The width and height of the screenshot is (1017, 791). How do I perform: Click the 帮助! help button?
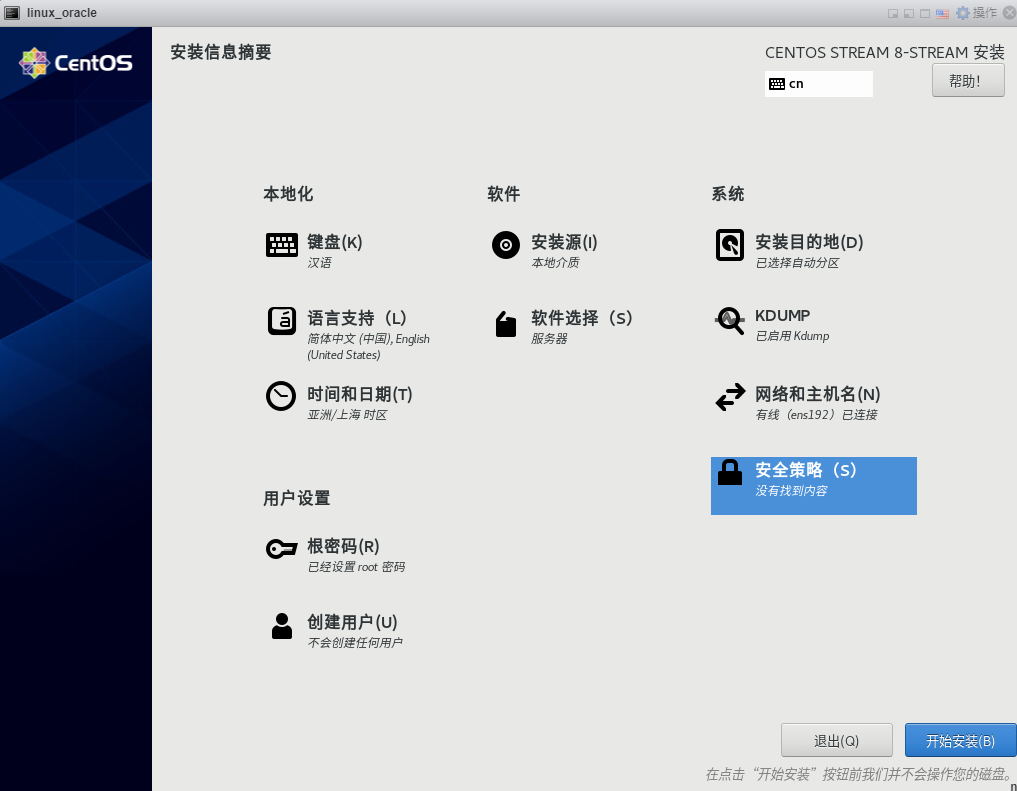click(967, 81)
